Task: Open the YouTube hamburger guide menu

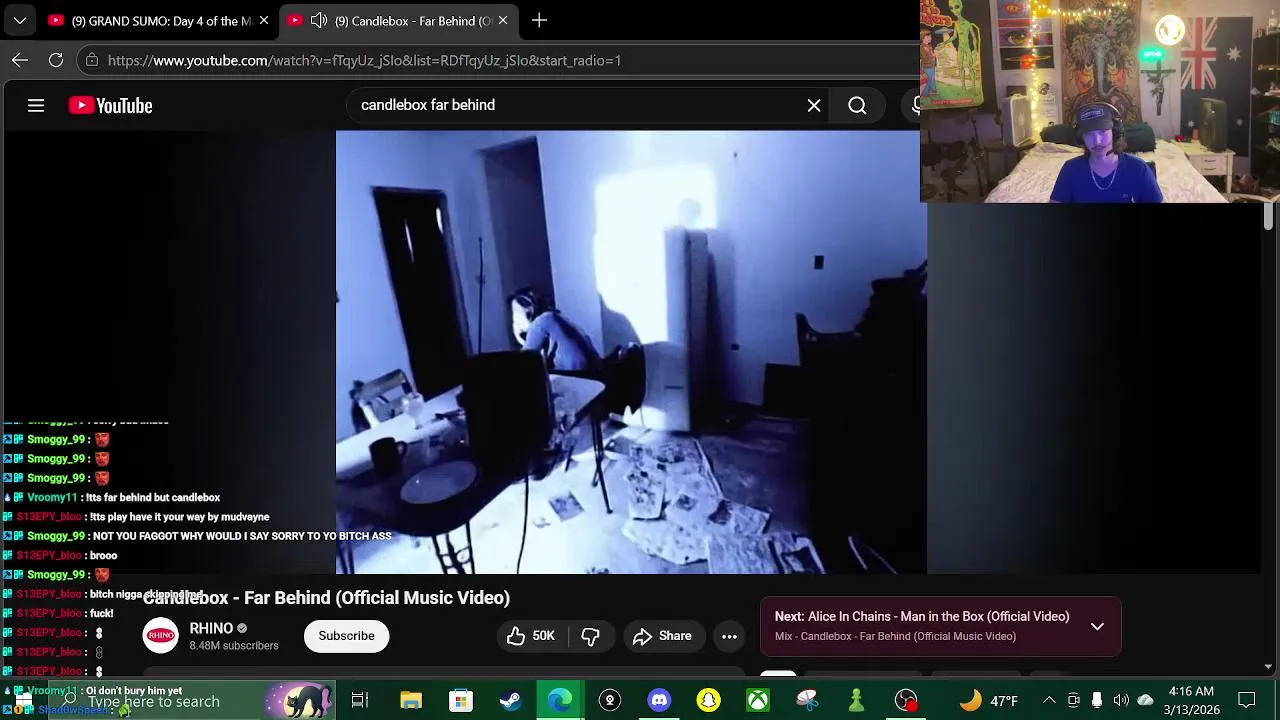Action: pyautogui.click(x=36, y=105)
